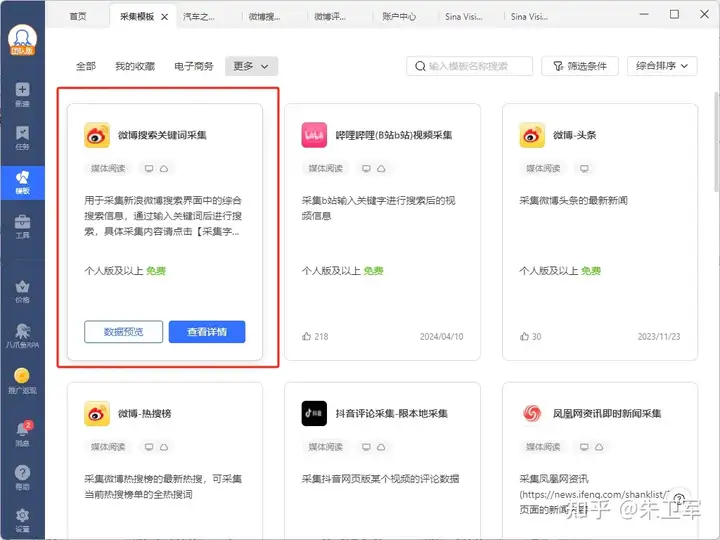Click the 查看详情 button

(x=207, y=332)
